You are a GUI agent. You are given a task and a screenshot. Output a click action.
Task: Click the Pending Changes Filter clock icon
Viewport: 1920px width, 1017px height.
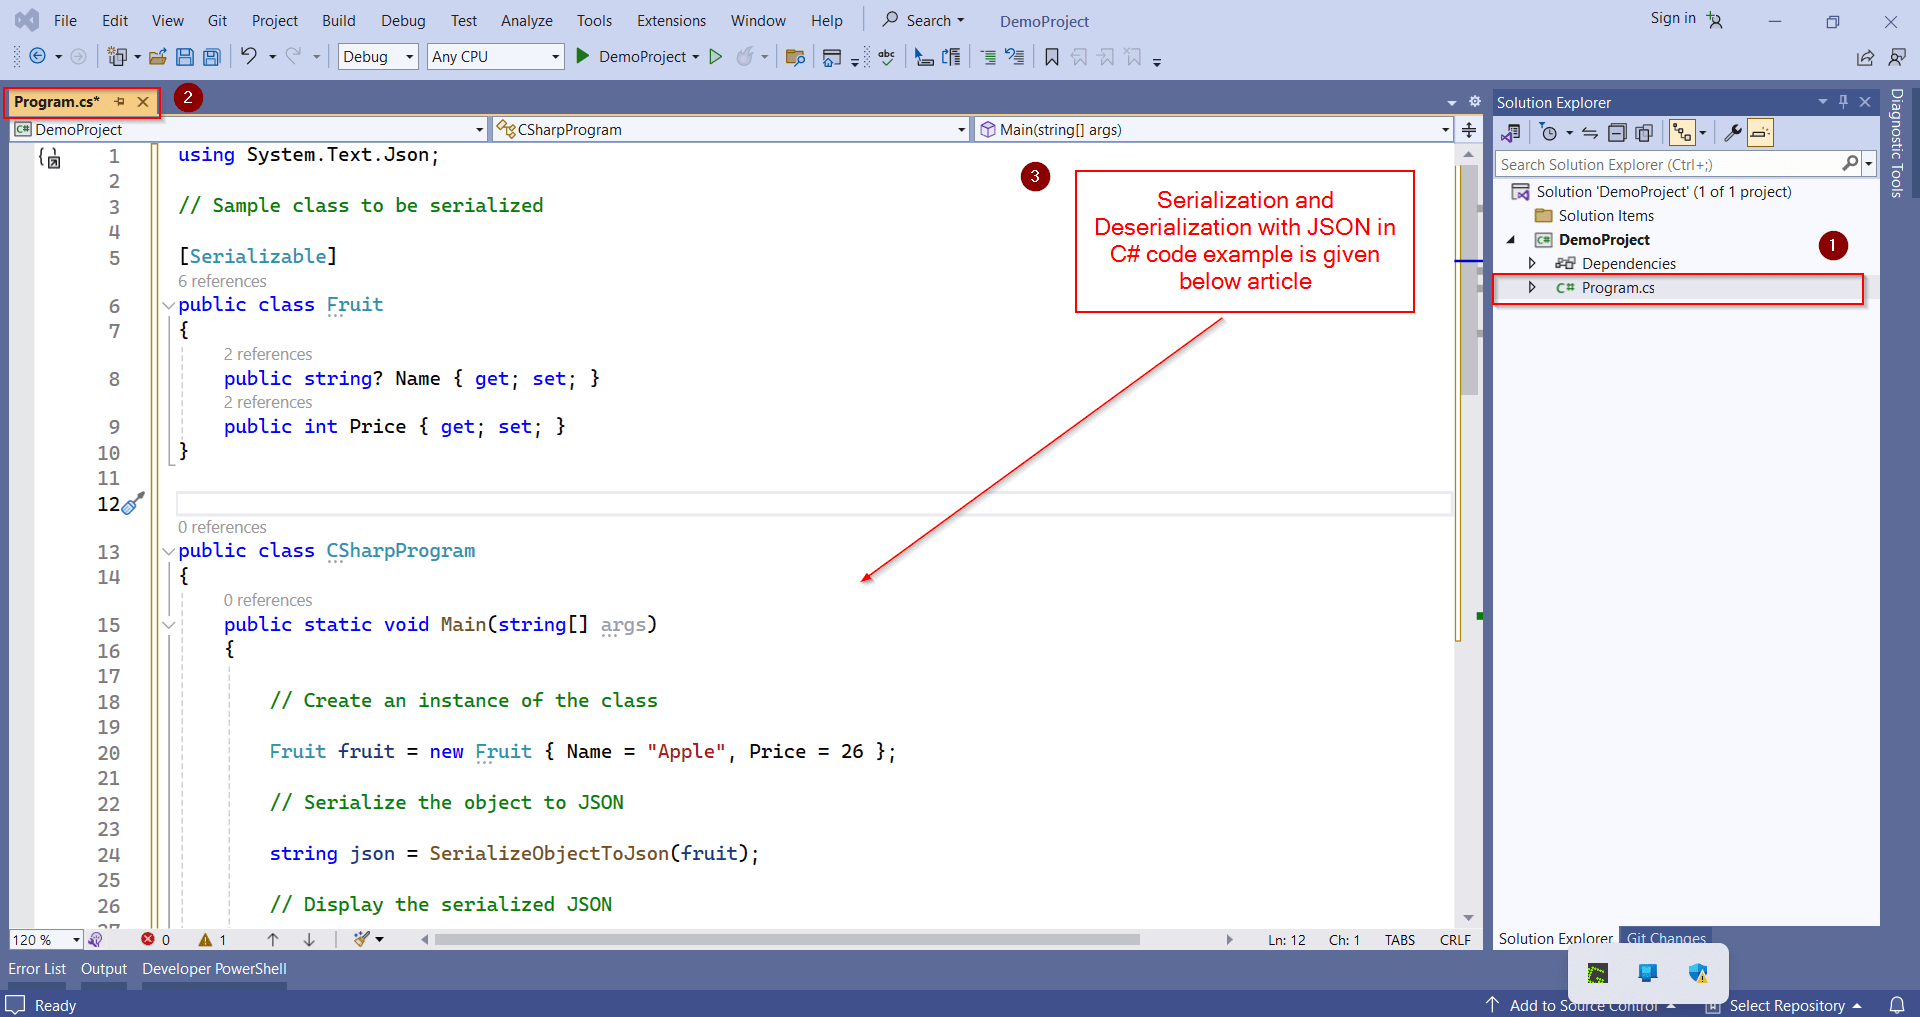(1549, 133)
